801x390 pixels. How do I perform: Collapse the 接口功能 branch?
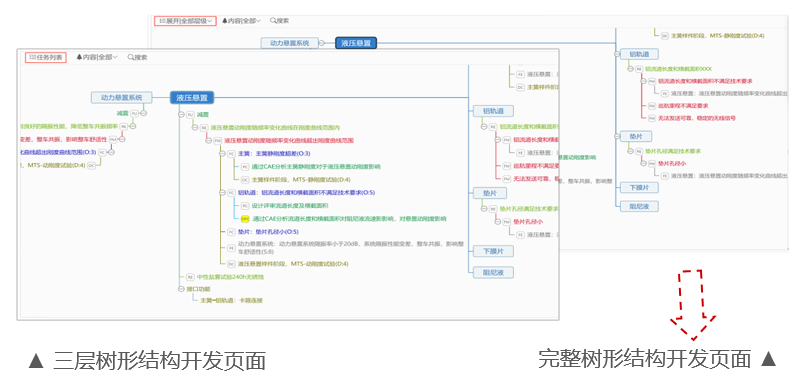[x=181, y=289]
